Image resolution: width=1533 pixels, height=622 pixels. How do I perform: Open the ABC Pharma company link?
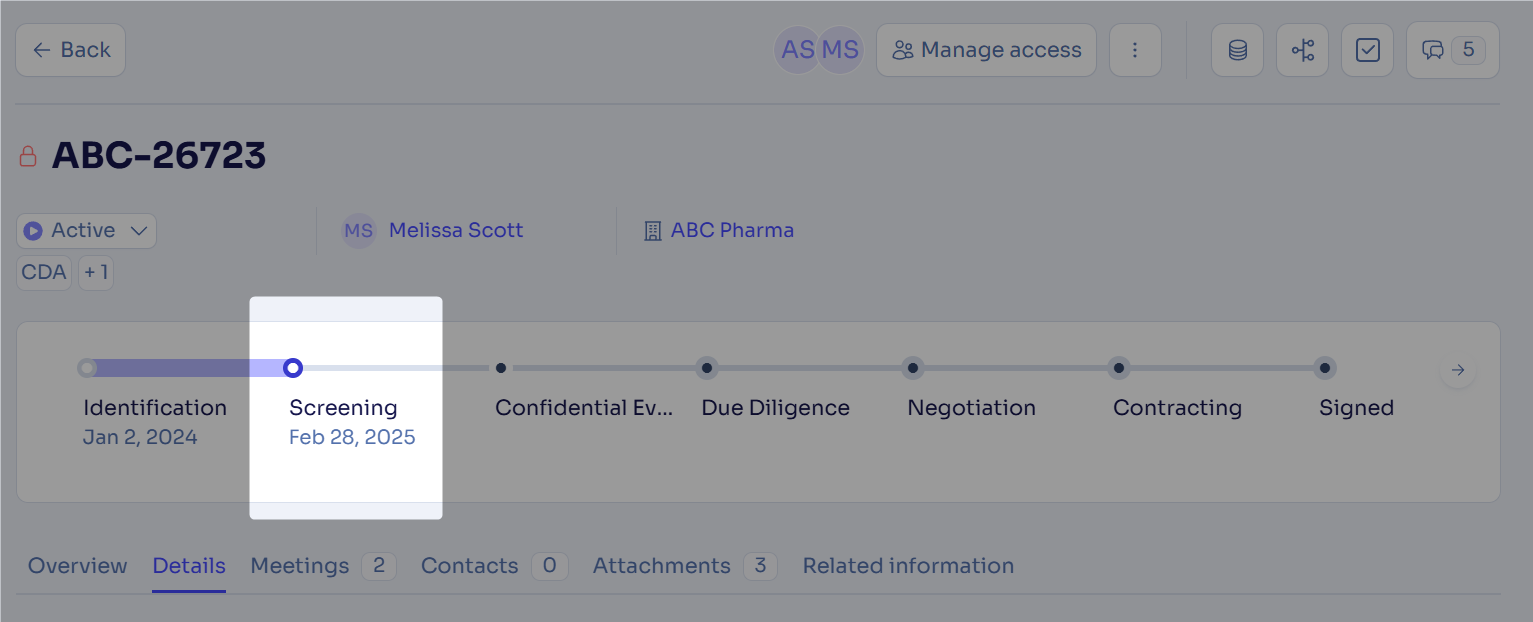point(731,231)
